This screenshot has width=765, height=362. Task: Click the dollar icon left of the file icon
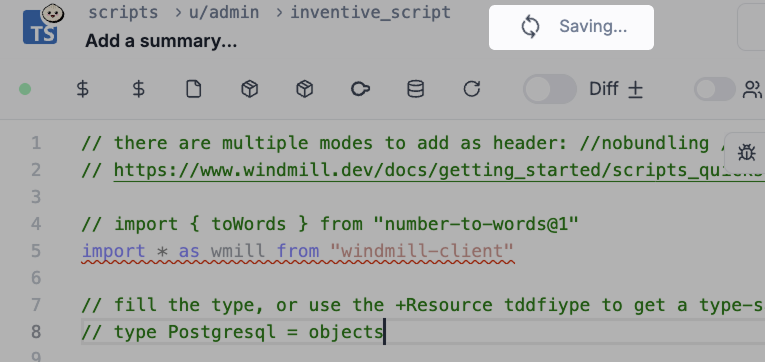click(139, 89)
